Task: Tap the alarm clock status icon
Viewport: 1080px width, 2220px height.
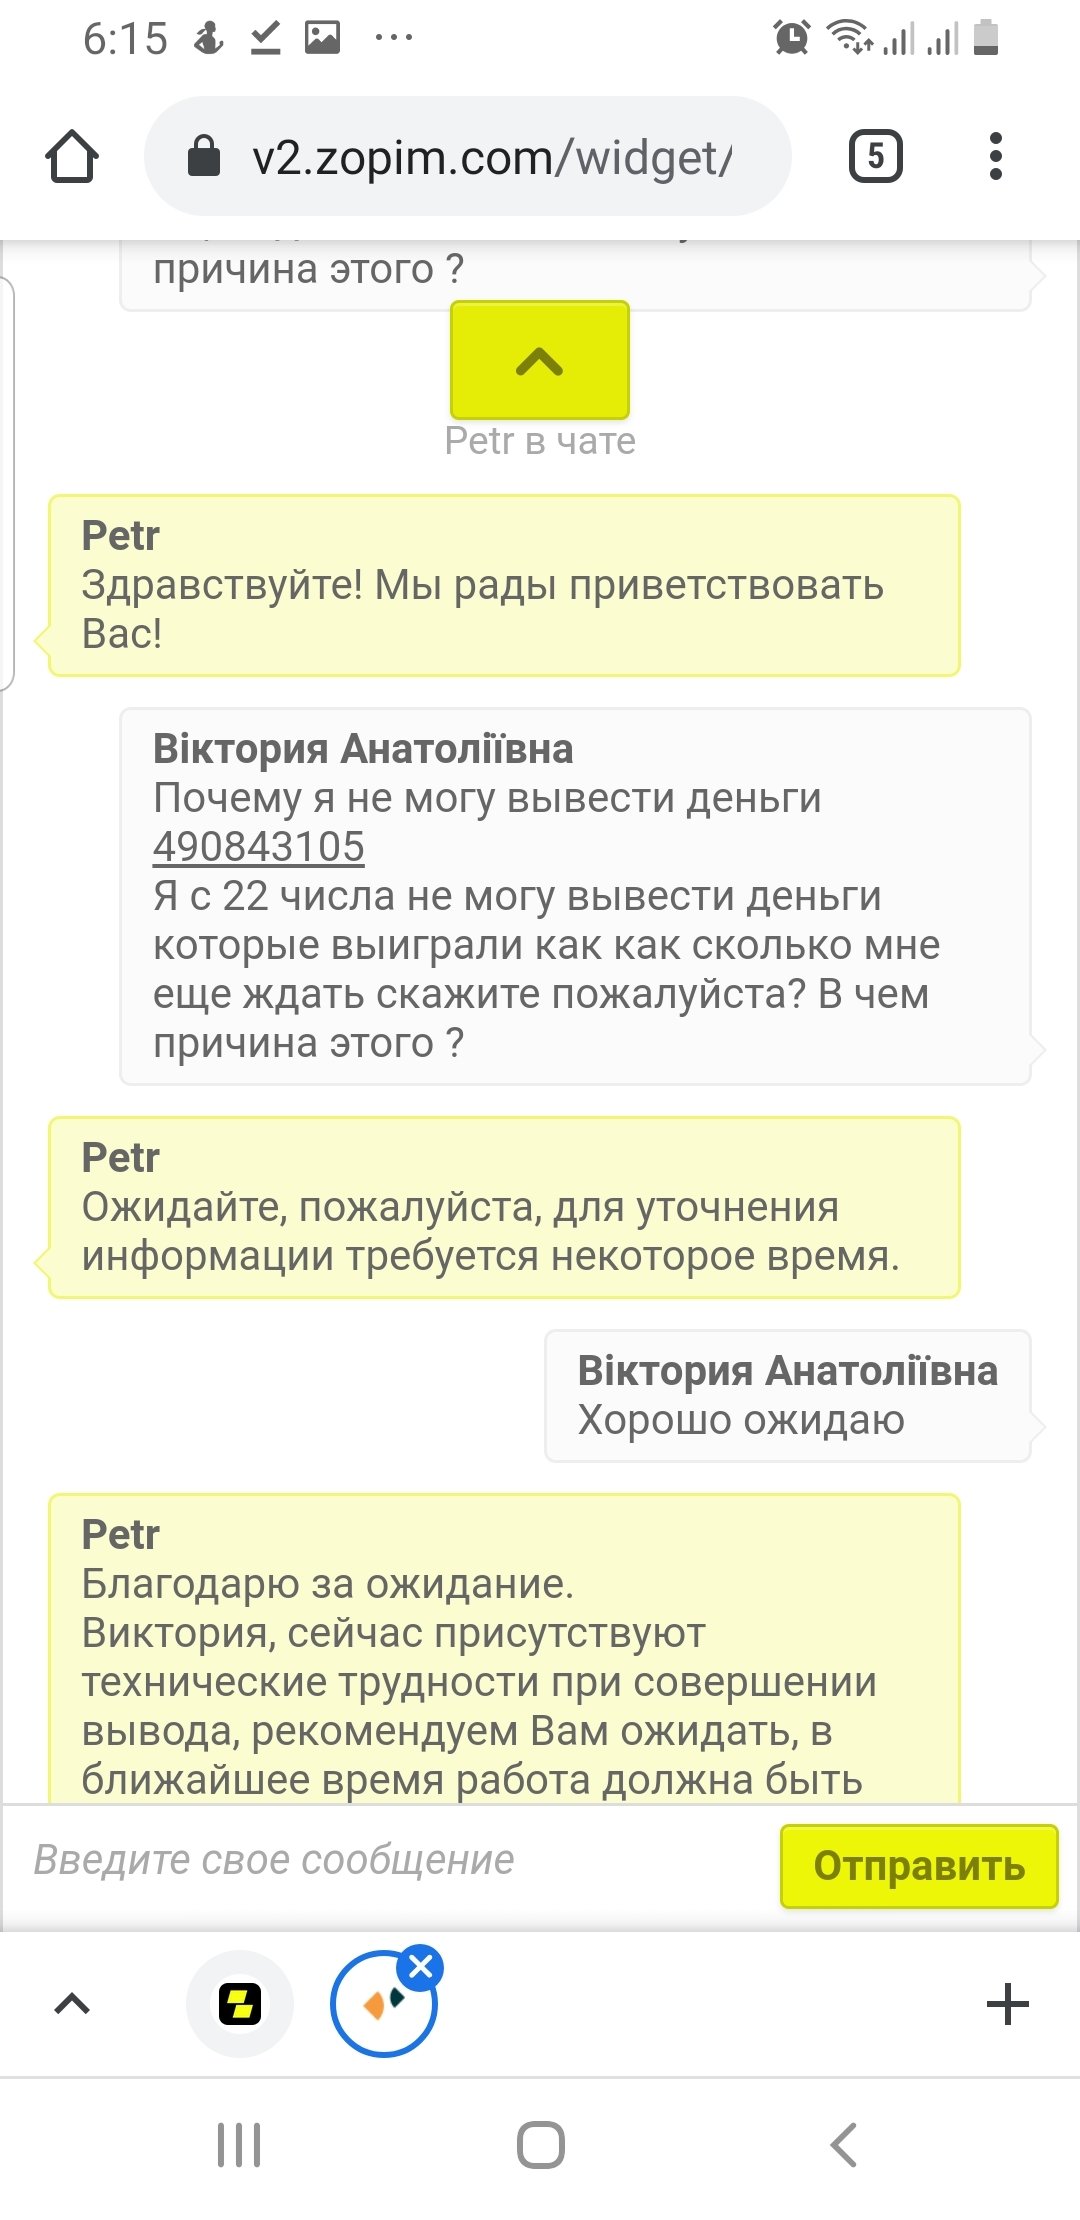Action: pos(791,38)
